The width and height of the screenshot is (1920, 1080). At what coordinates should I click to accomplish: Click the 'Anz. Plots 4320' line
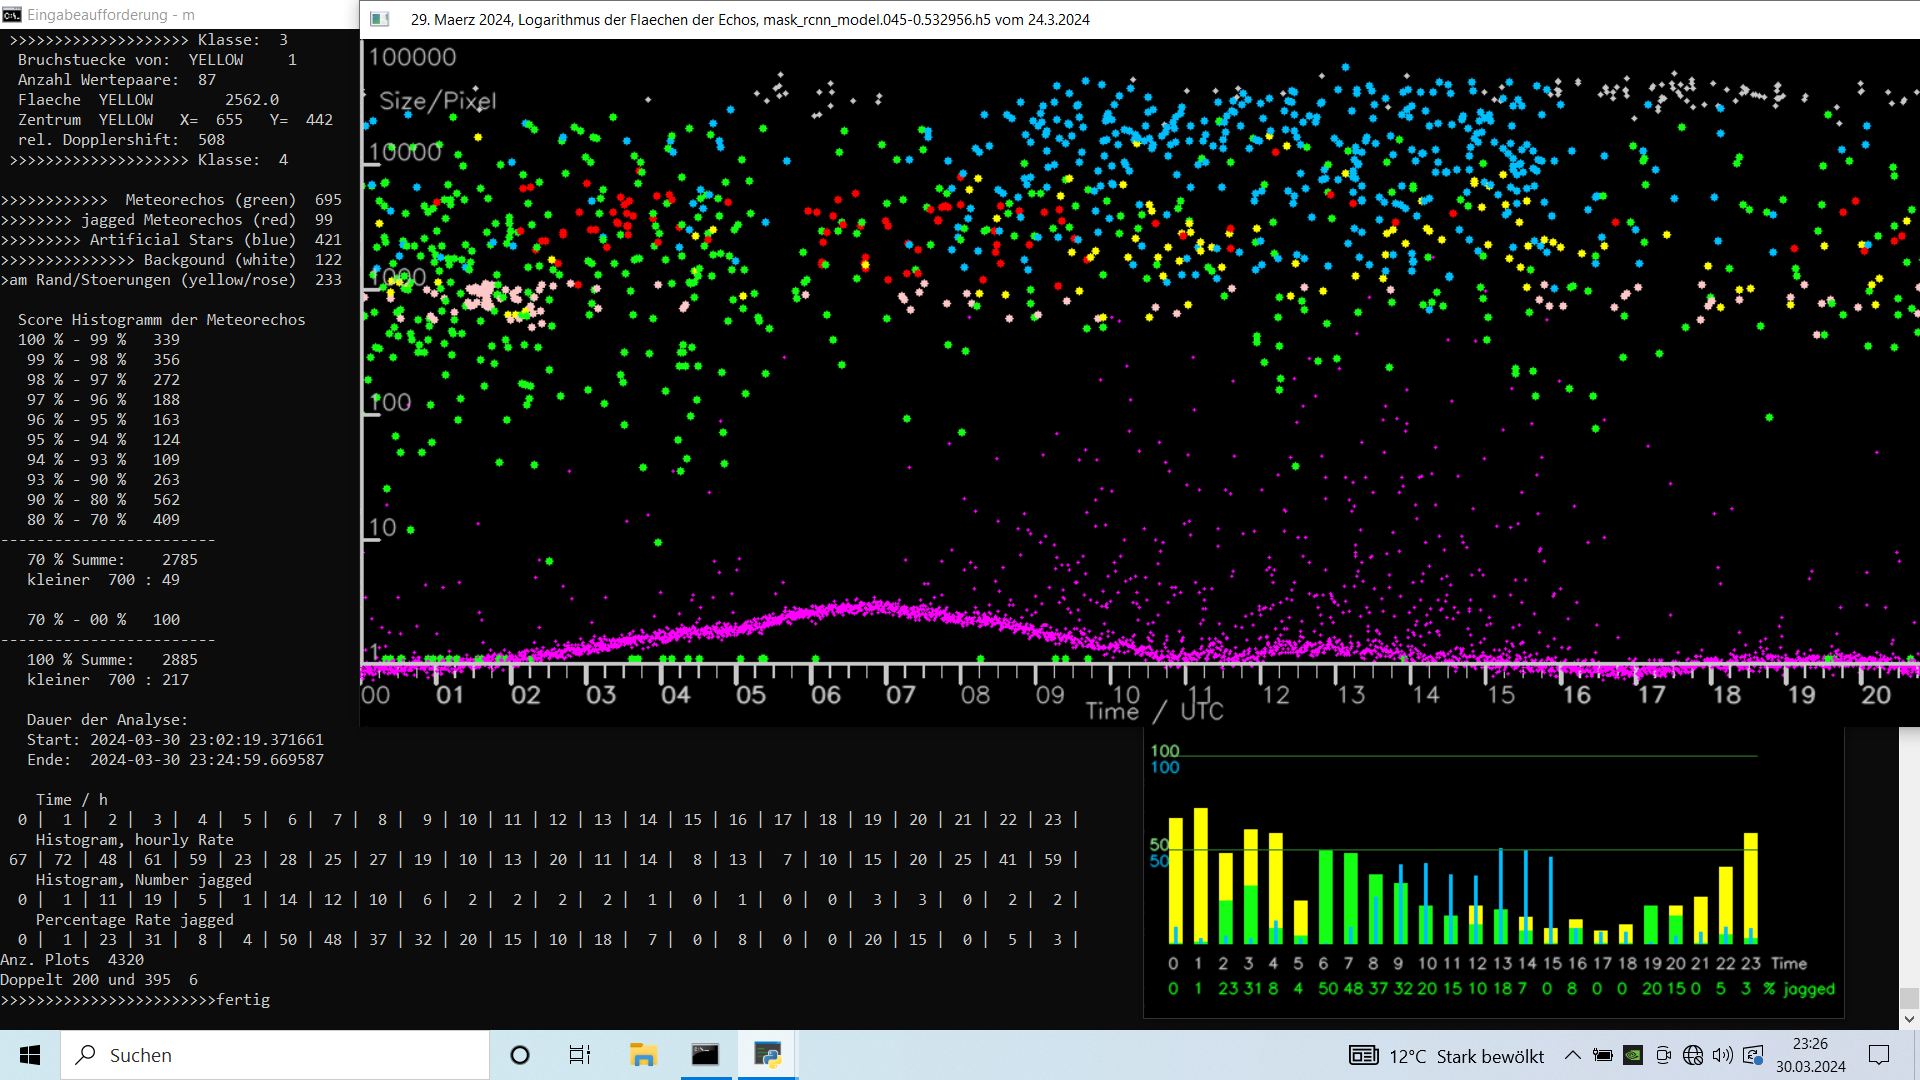(72, 960)
